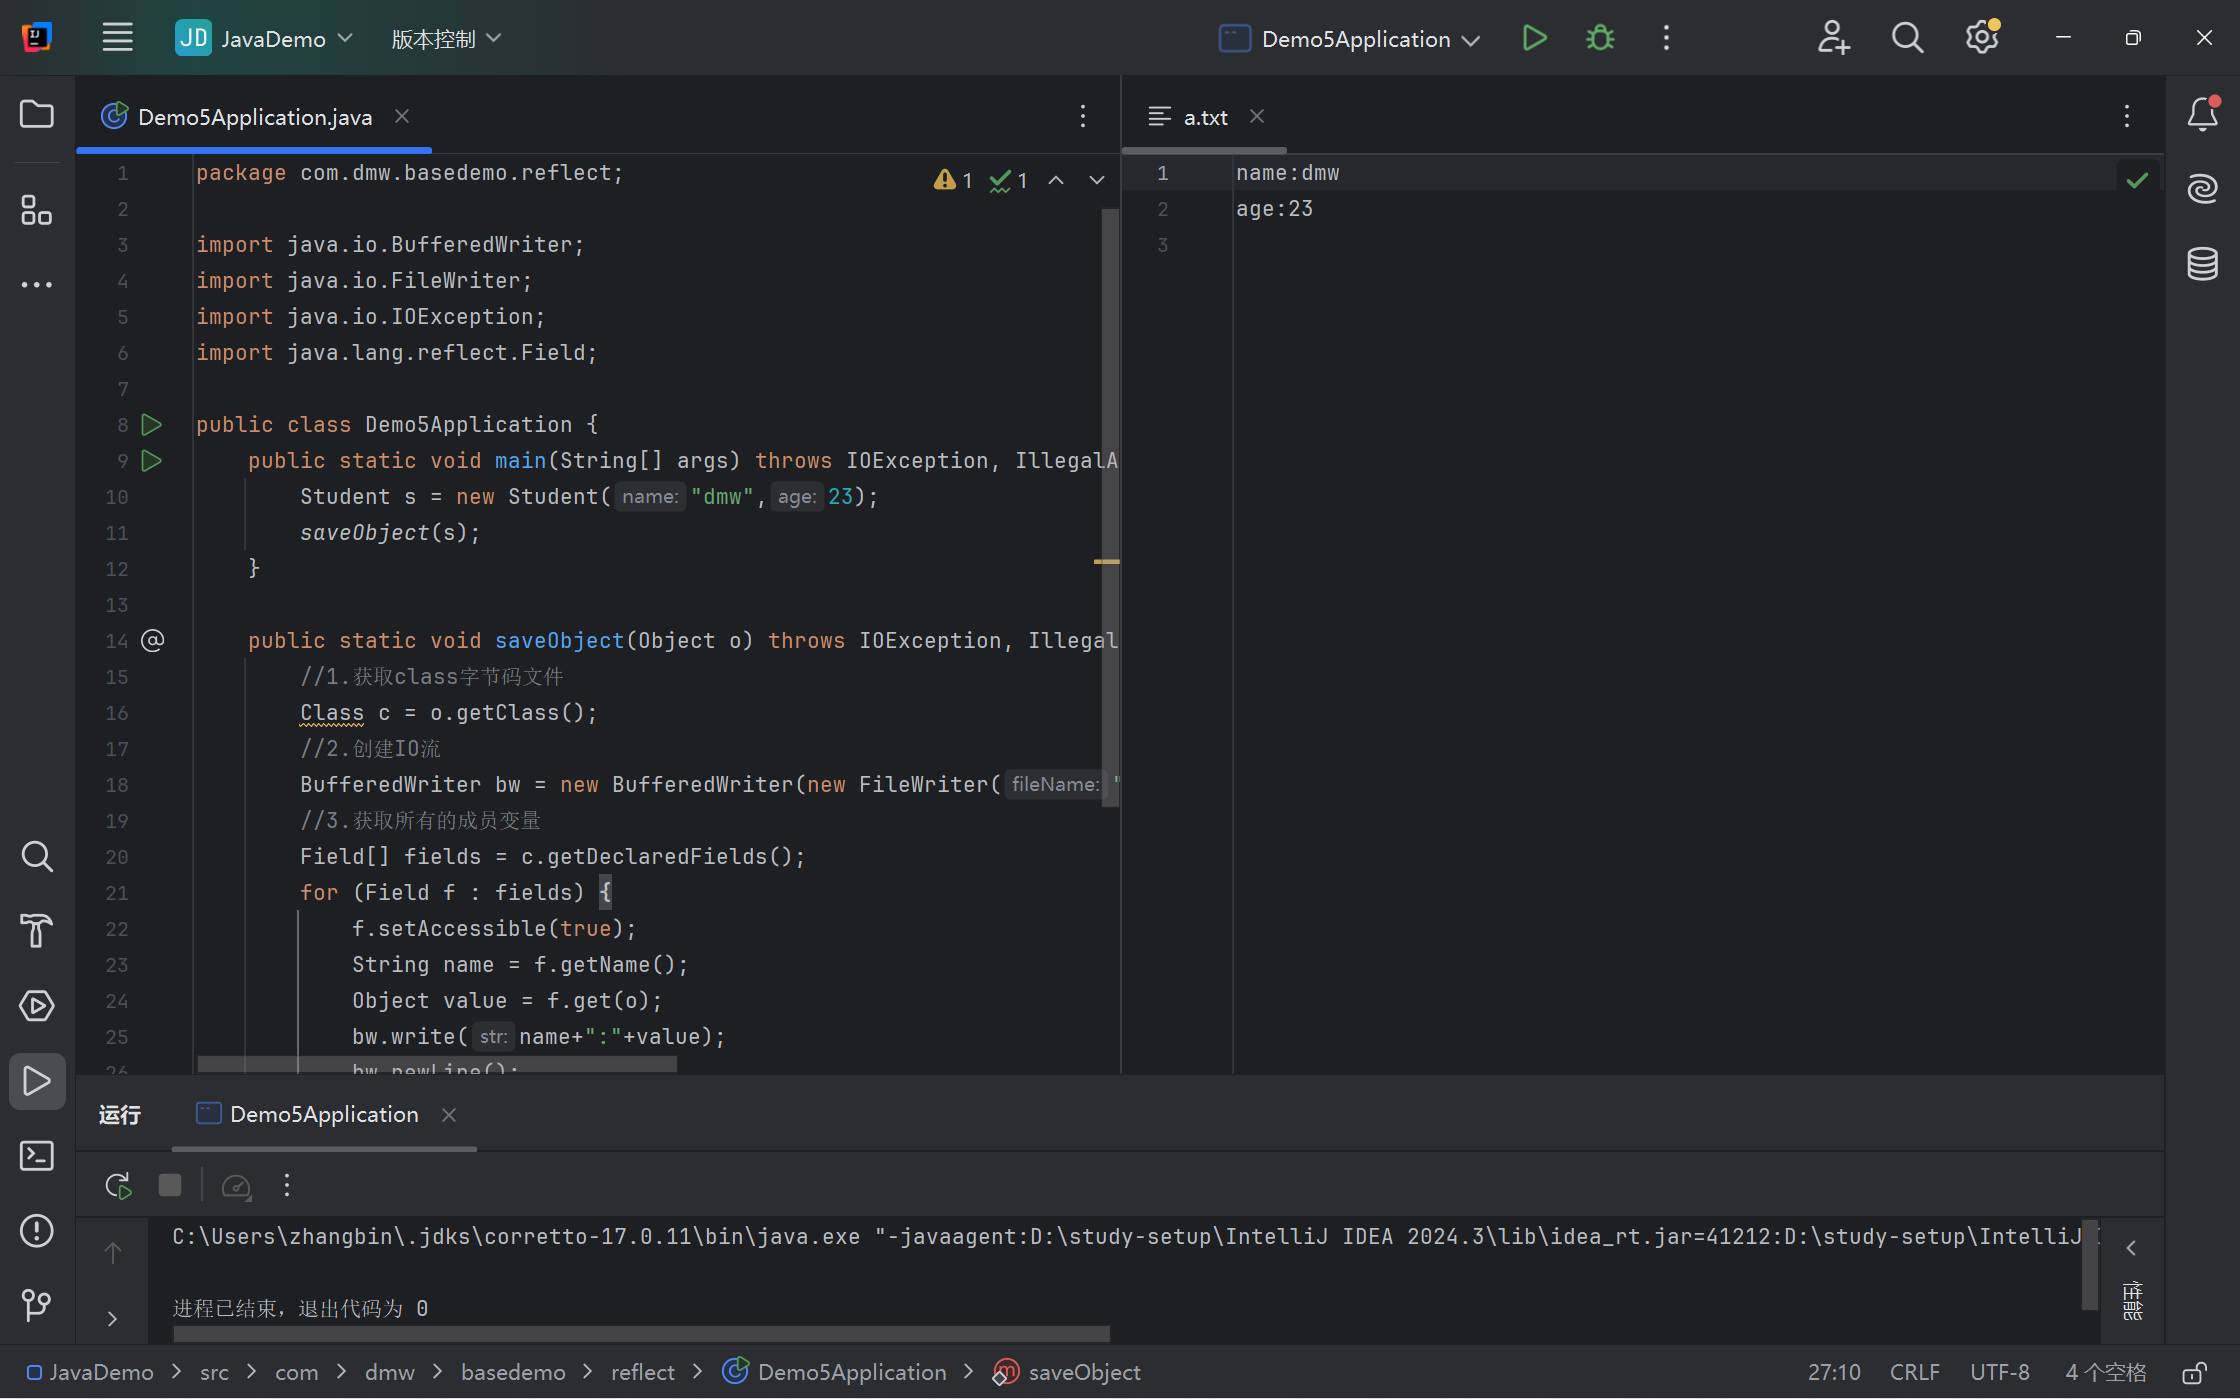Open the Notifications bell panel

pyautogui.click(x=2202, y=114)
